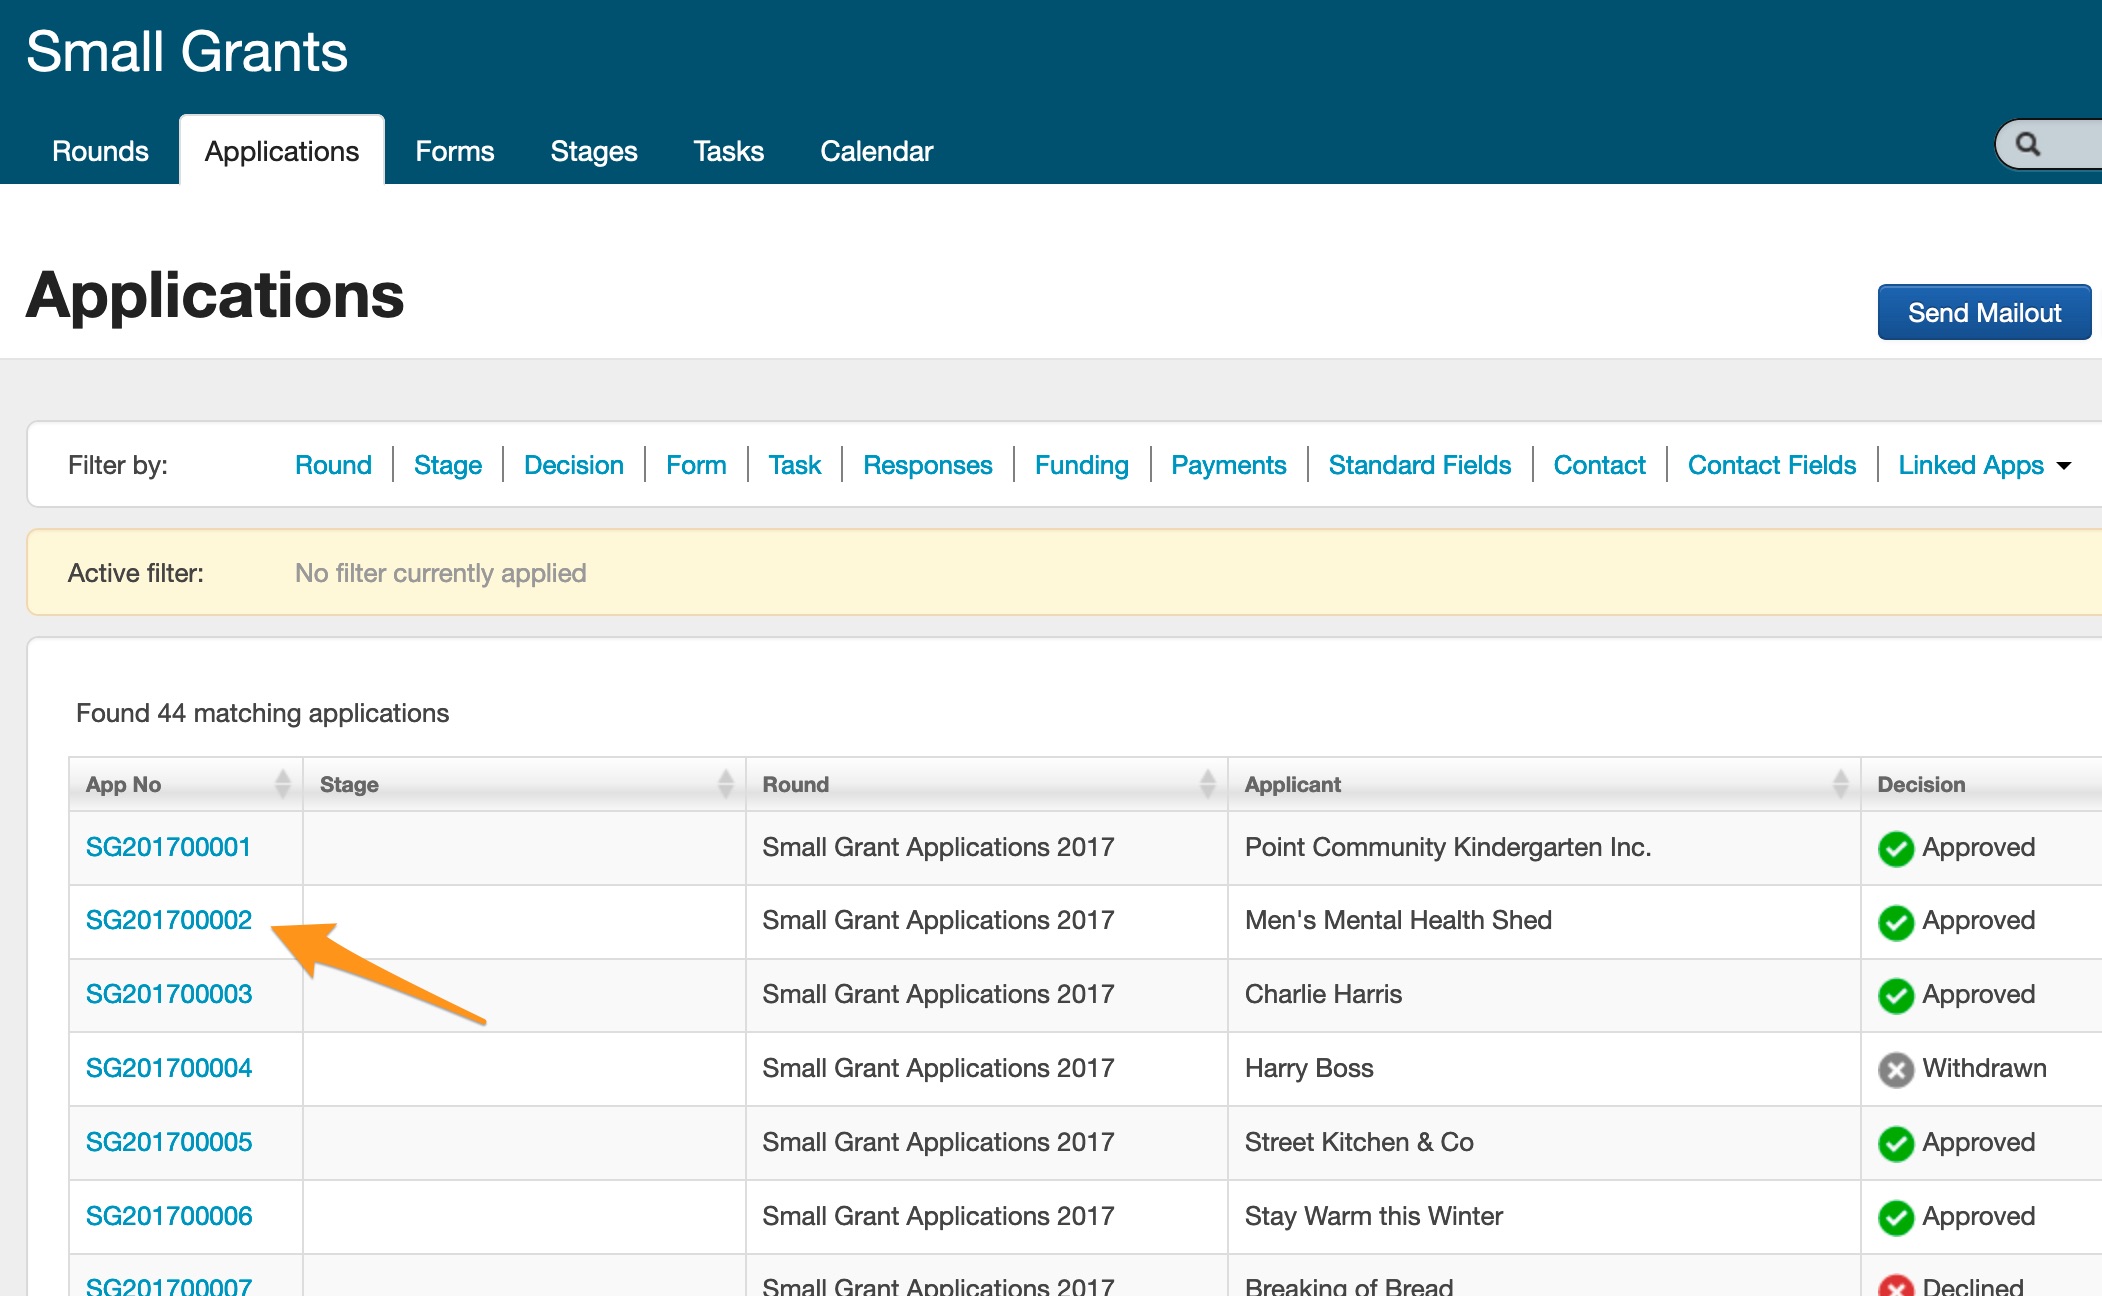Click Approved checkmark icon for Charlie Harris row

click(x=1895, y=996)
